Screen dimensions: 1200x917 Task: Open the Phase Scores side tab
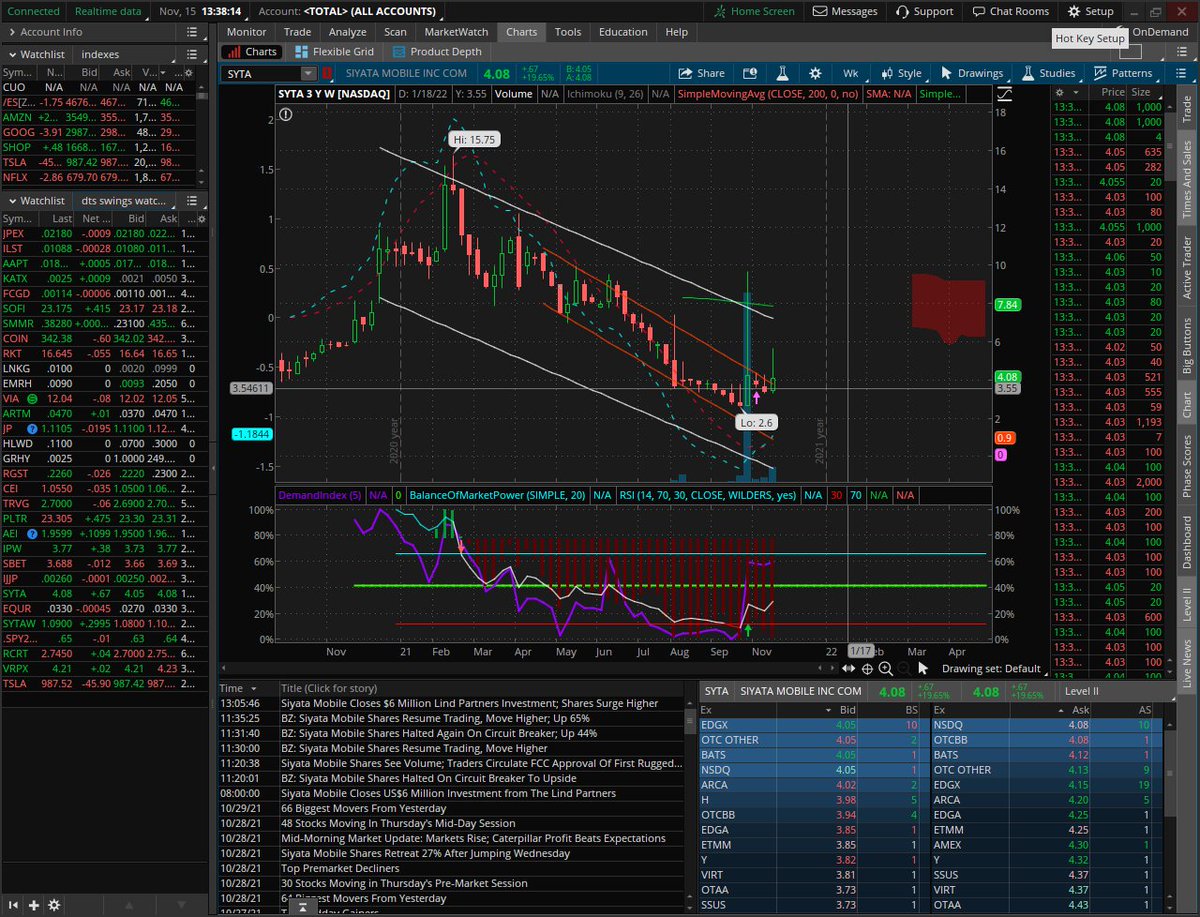(x=1187, y=468)
